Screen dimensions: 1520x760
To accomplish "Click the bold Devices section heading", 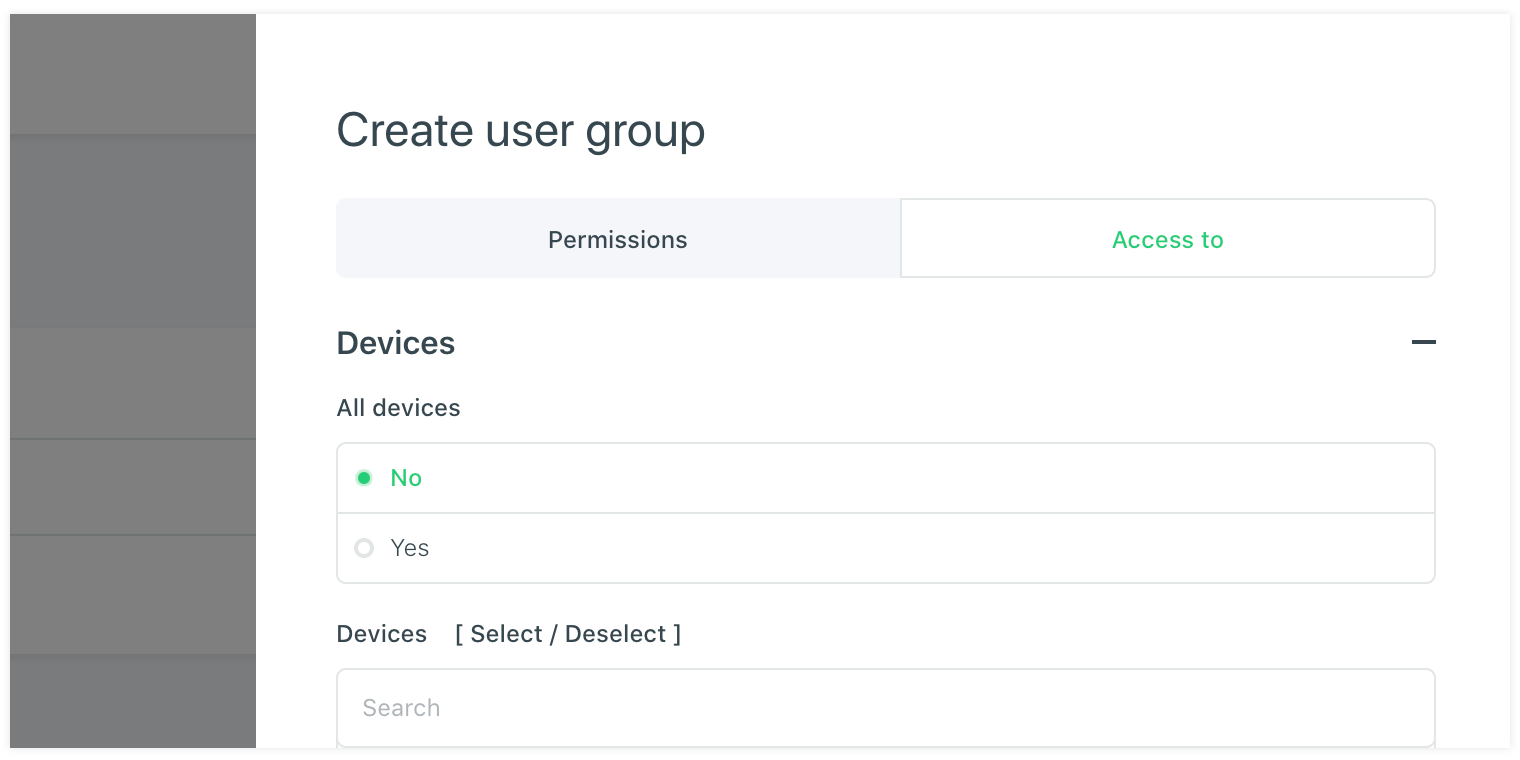I will tap(396, 343).
